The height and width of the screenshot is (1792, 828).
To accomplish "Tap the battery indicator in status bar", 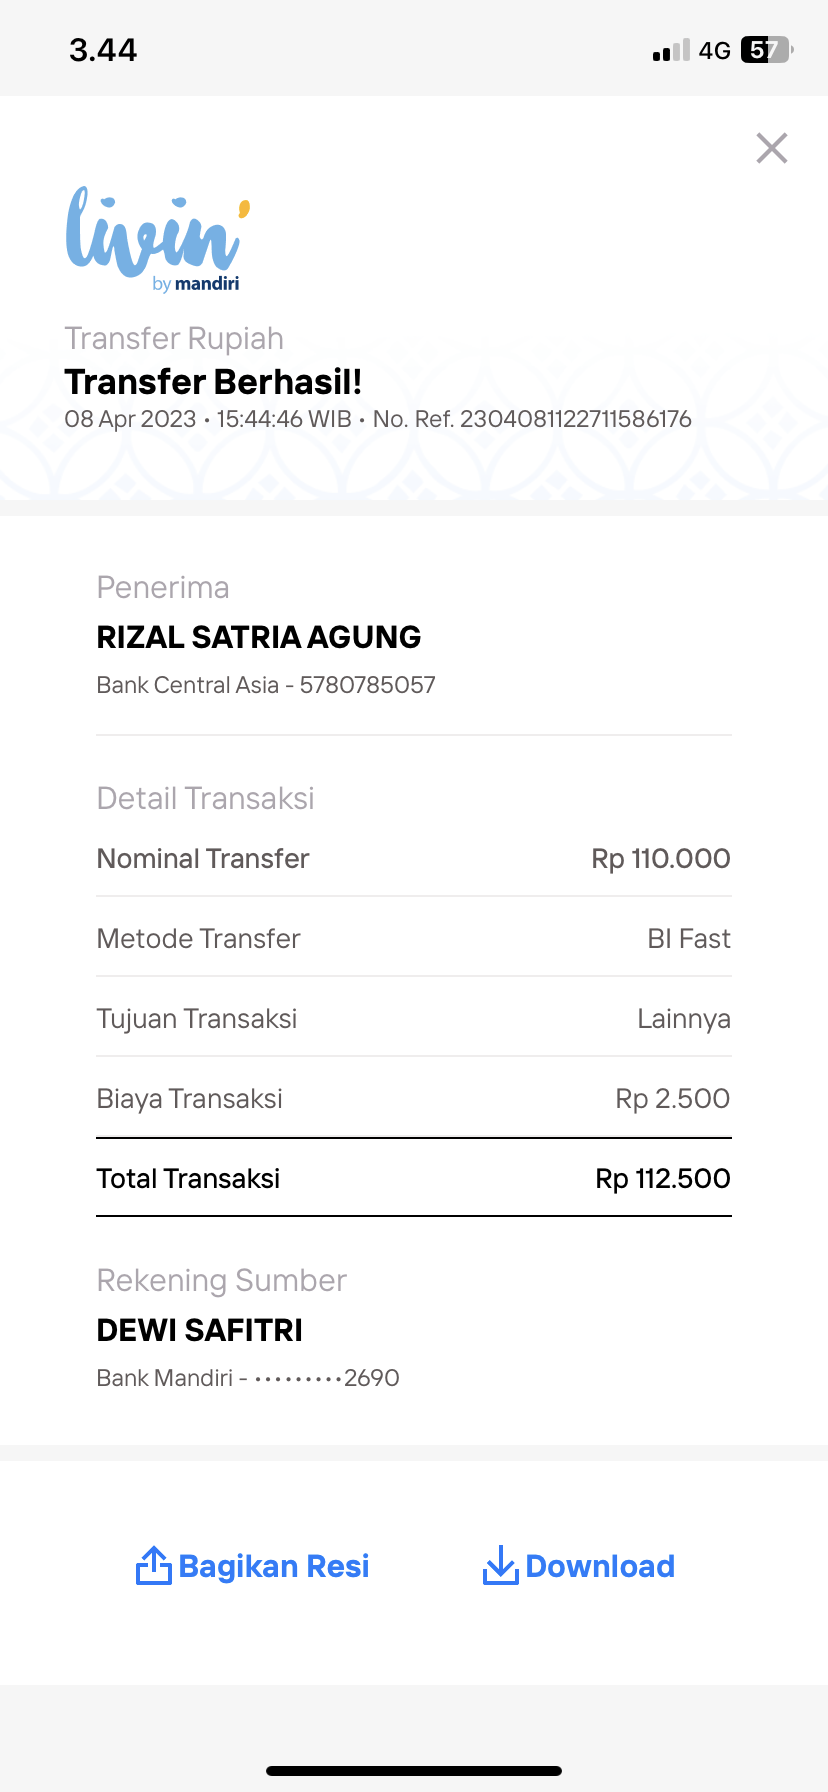I will (x=766, y=50).
